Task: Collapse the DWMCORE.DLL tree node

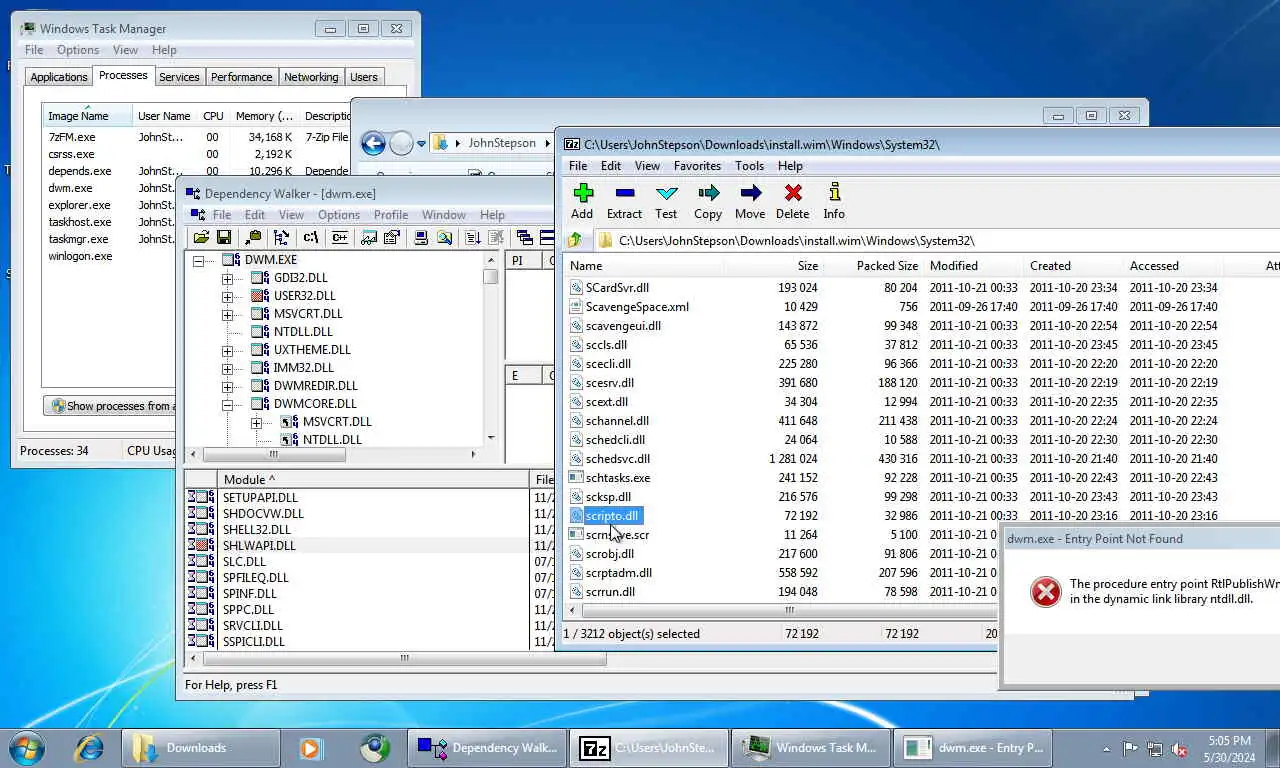Action: 227,404
